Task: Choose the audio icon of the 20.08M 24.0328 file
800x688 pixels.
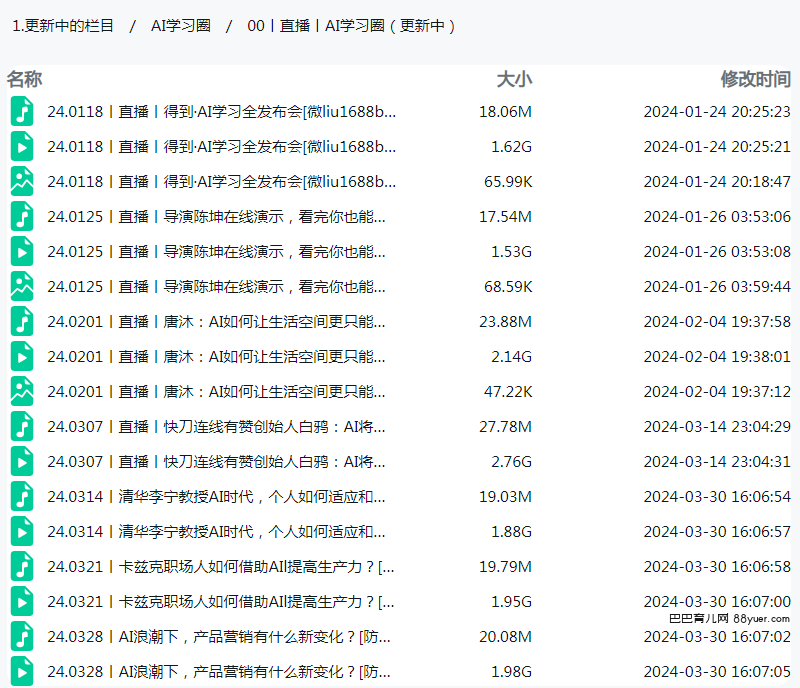Action: (x=22, y=636)
